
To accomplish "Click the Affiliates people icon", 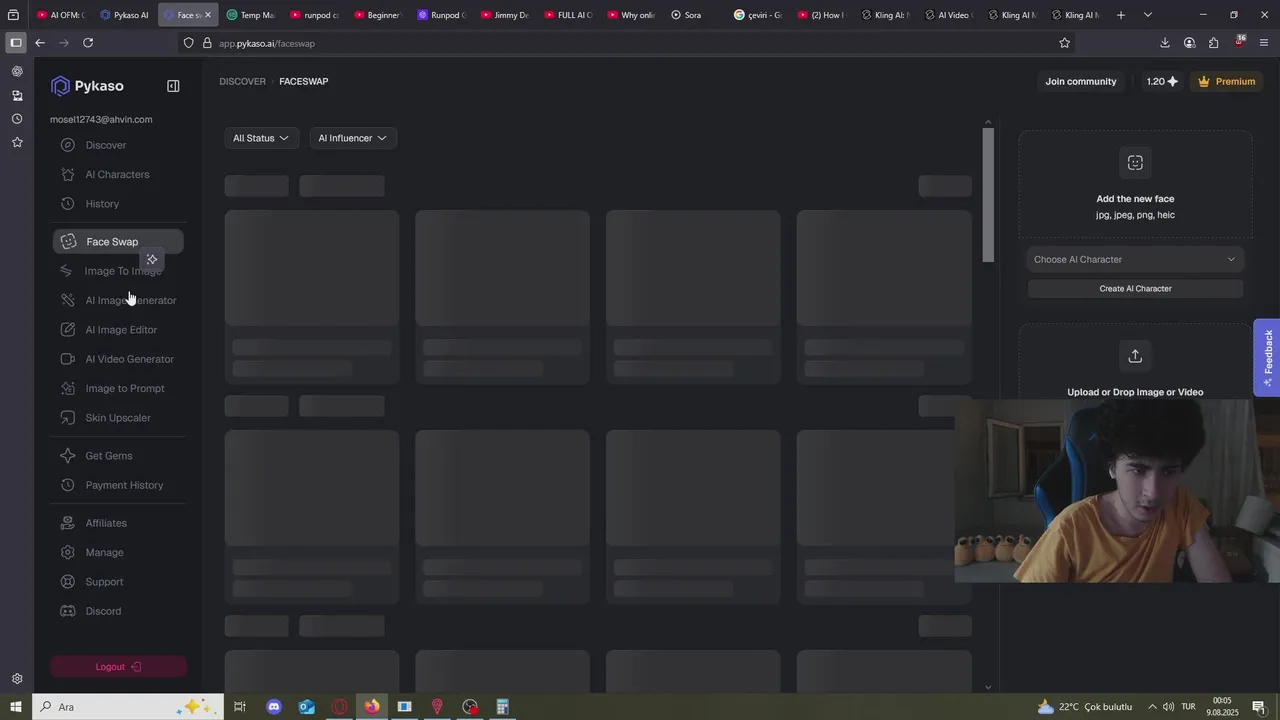I will (68, 523).
